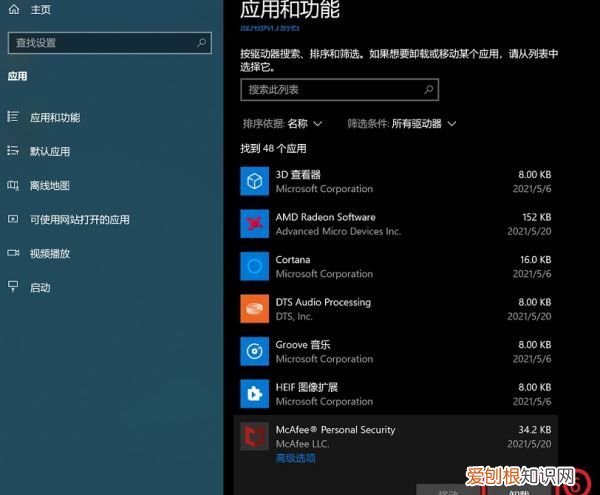600x495 pixels.
Task: Click the HEIF 图像扩展 app icon
Action: [254, 394]
